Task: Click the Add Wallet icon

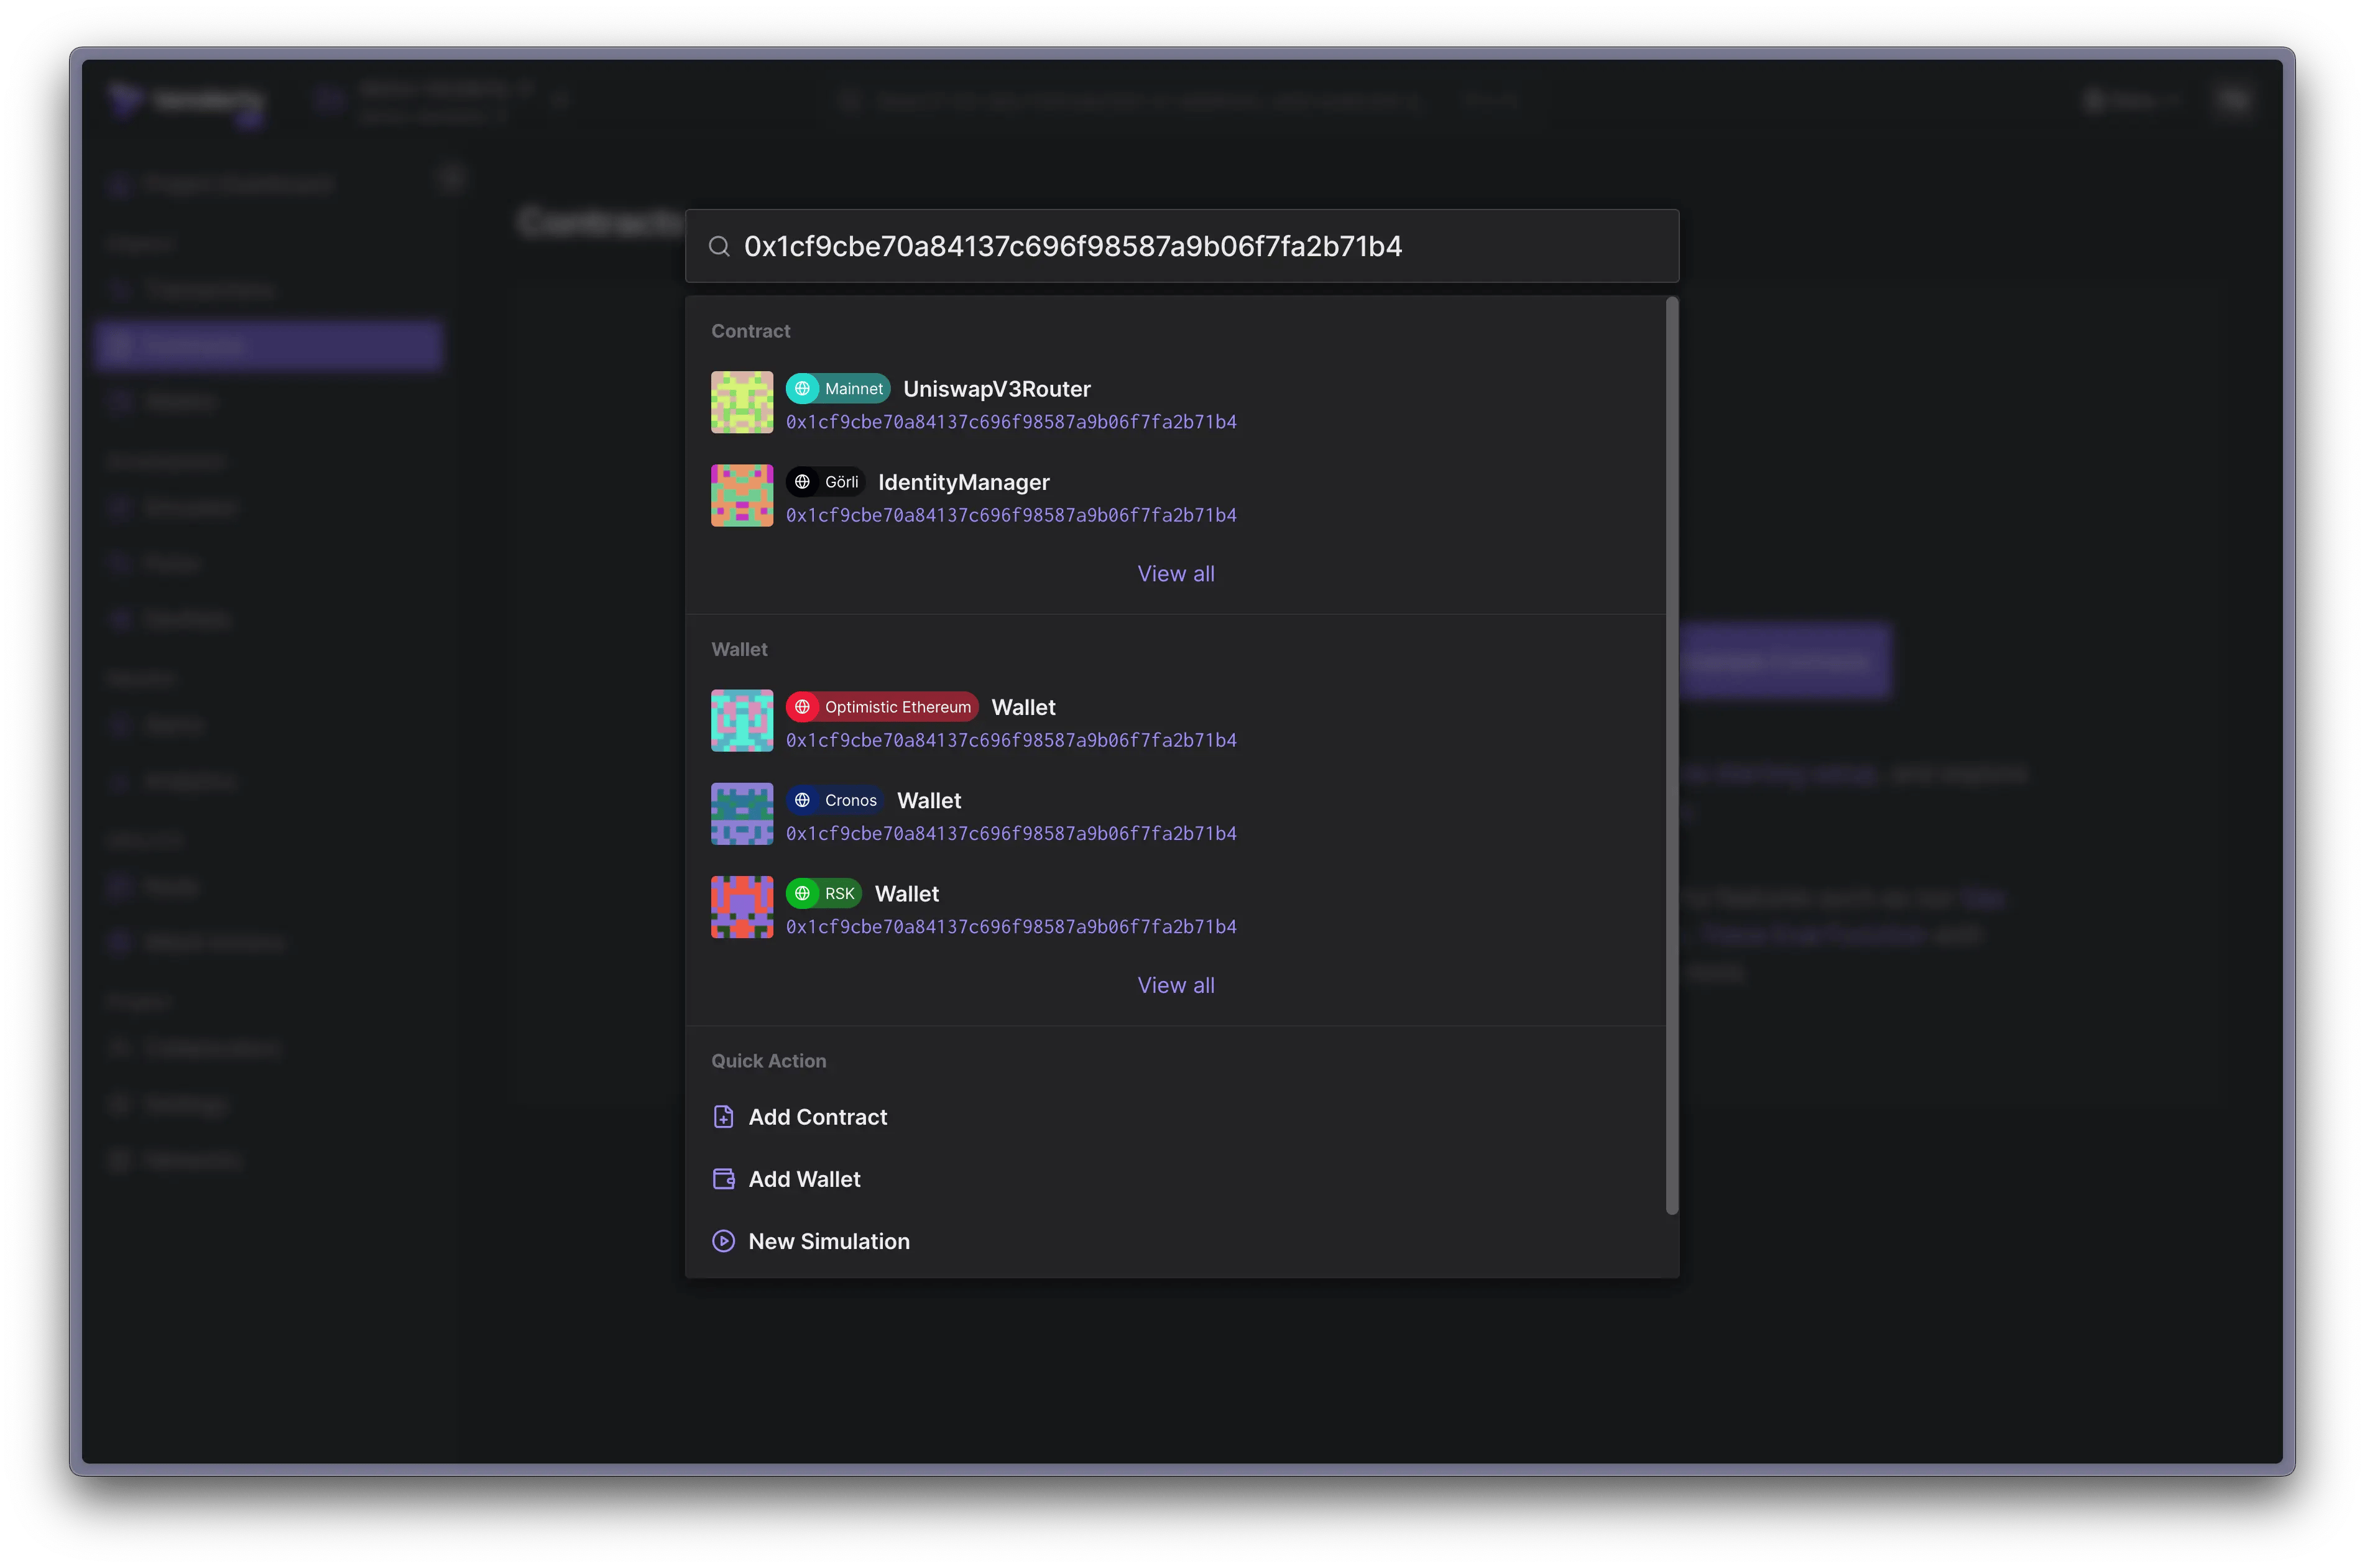Action: 723,1179
